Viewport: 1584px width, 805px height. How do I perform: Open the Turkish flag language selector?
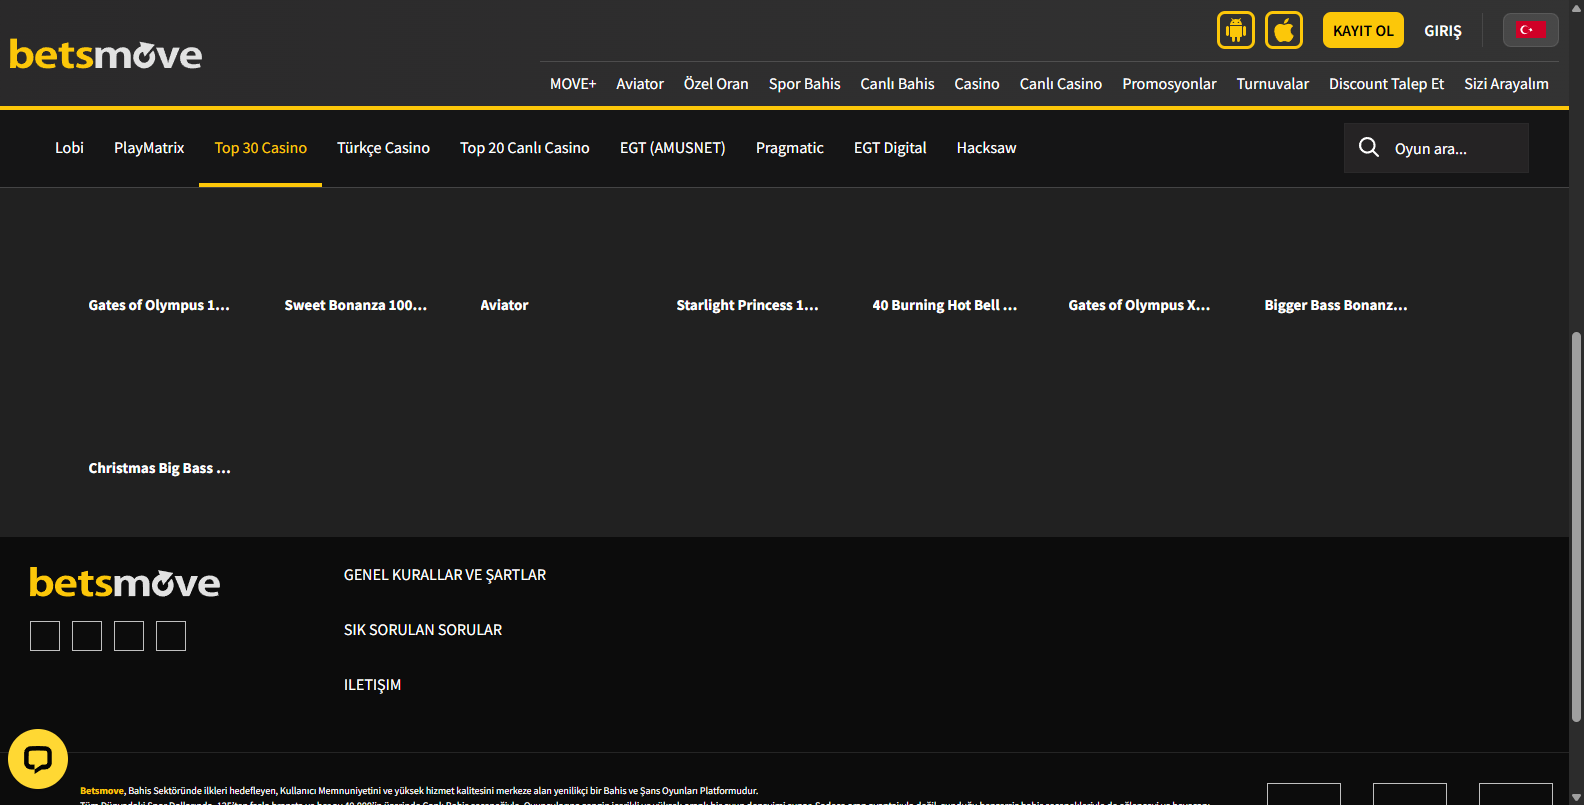click(x=1529, y=30)
